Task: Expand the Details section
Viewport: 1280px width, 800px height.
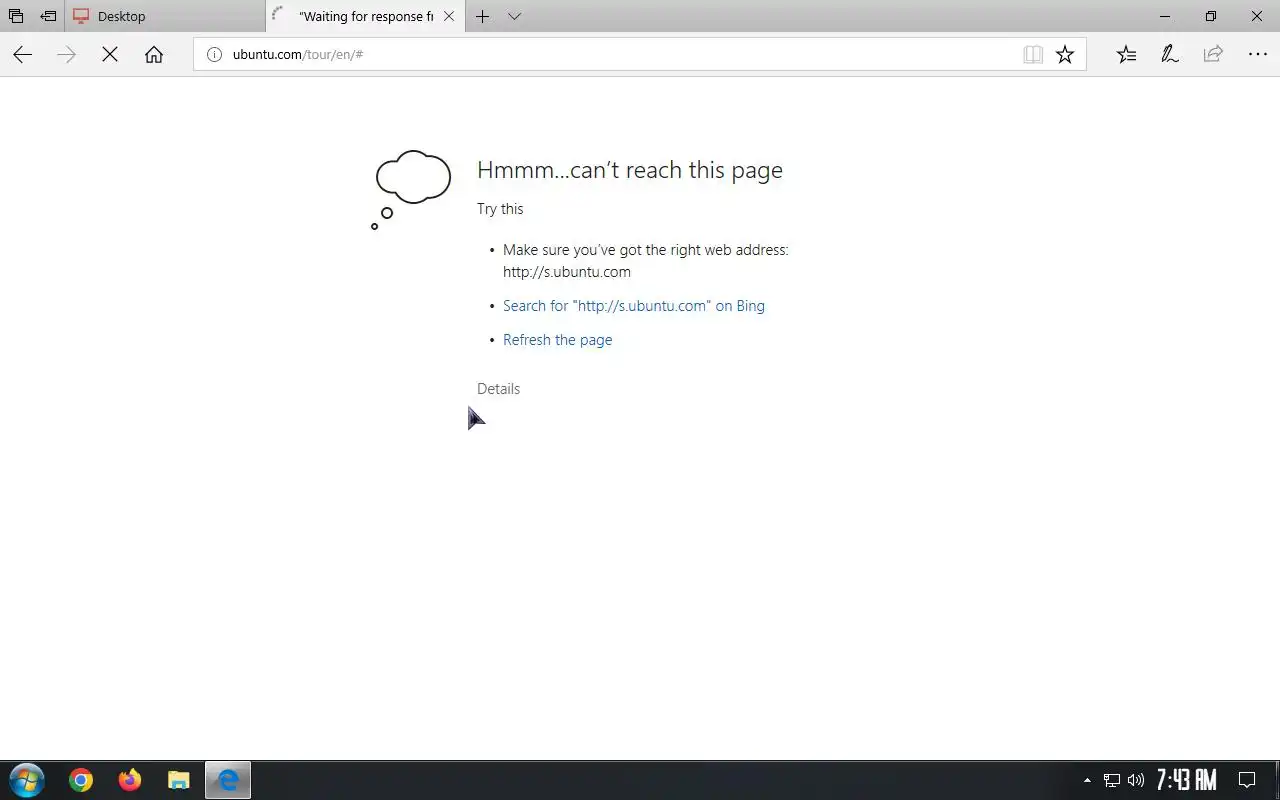Action: [x=498, y=389]
